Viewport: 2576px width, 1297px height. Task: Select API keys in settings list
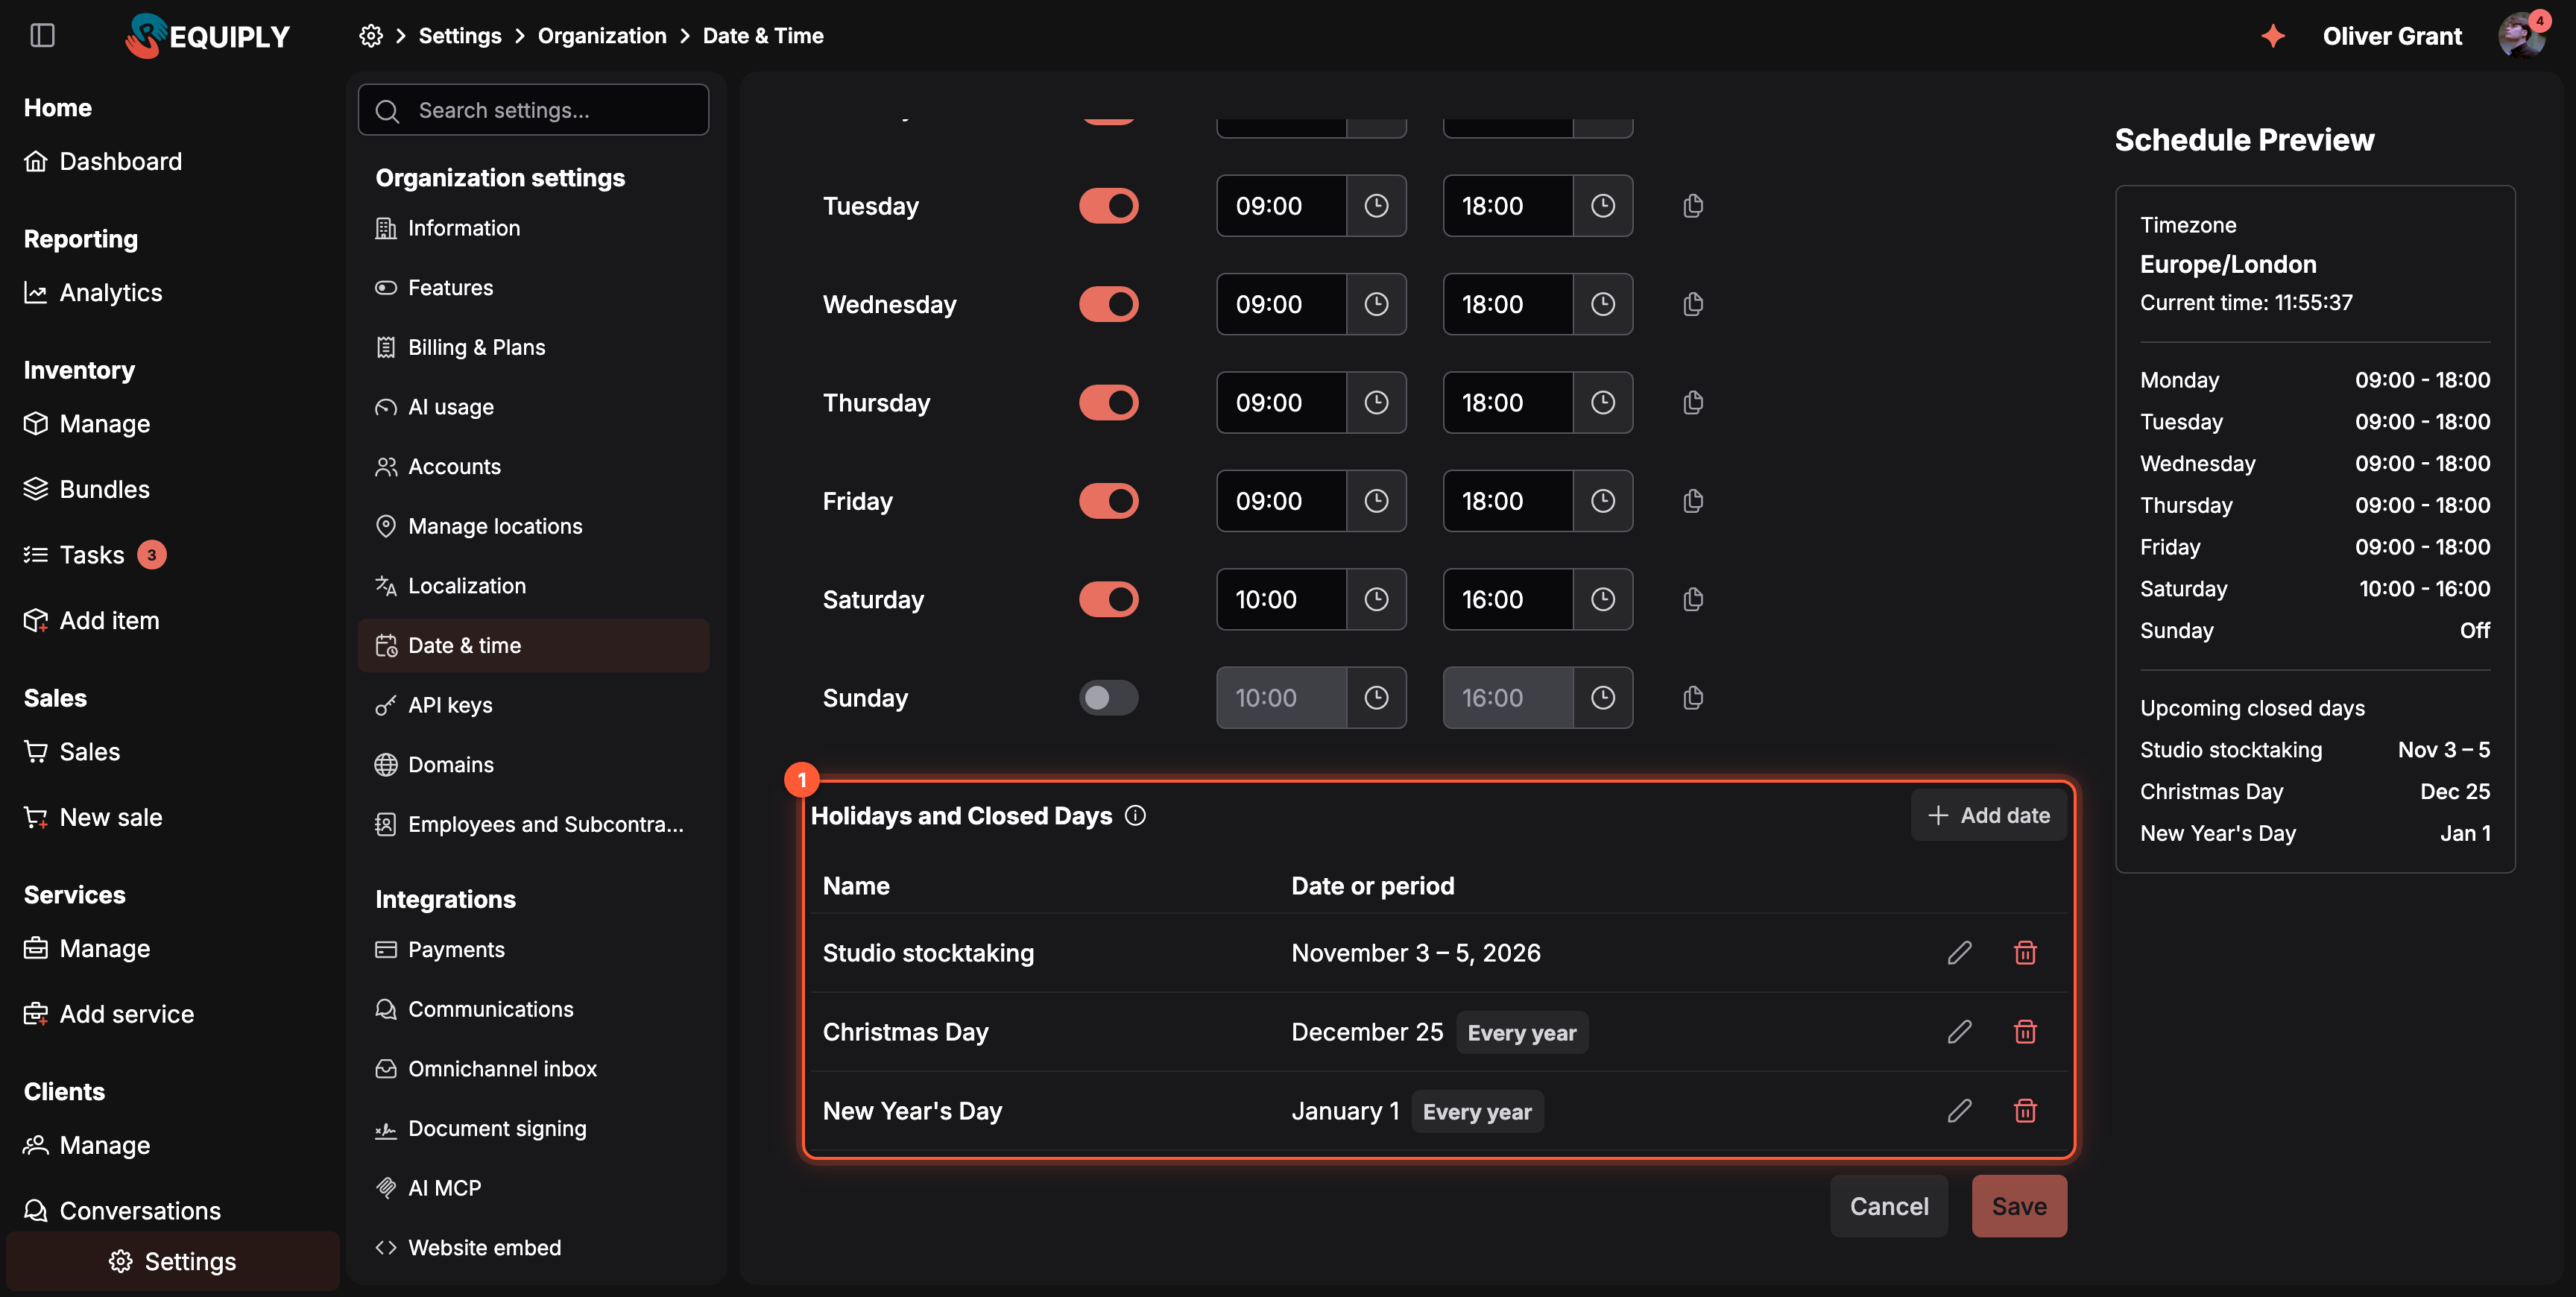533,705
